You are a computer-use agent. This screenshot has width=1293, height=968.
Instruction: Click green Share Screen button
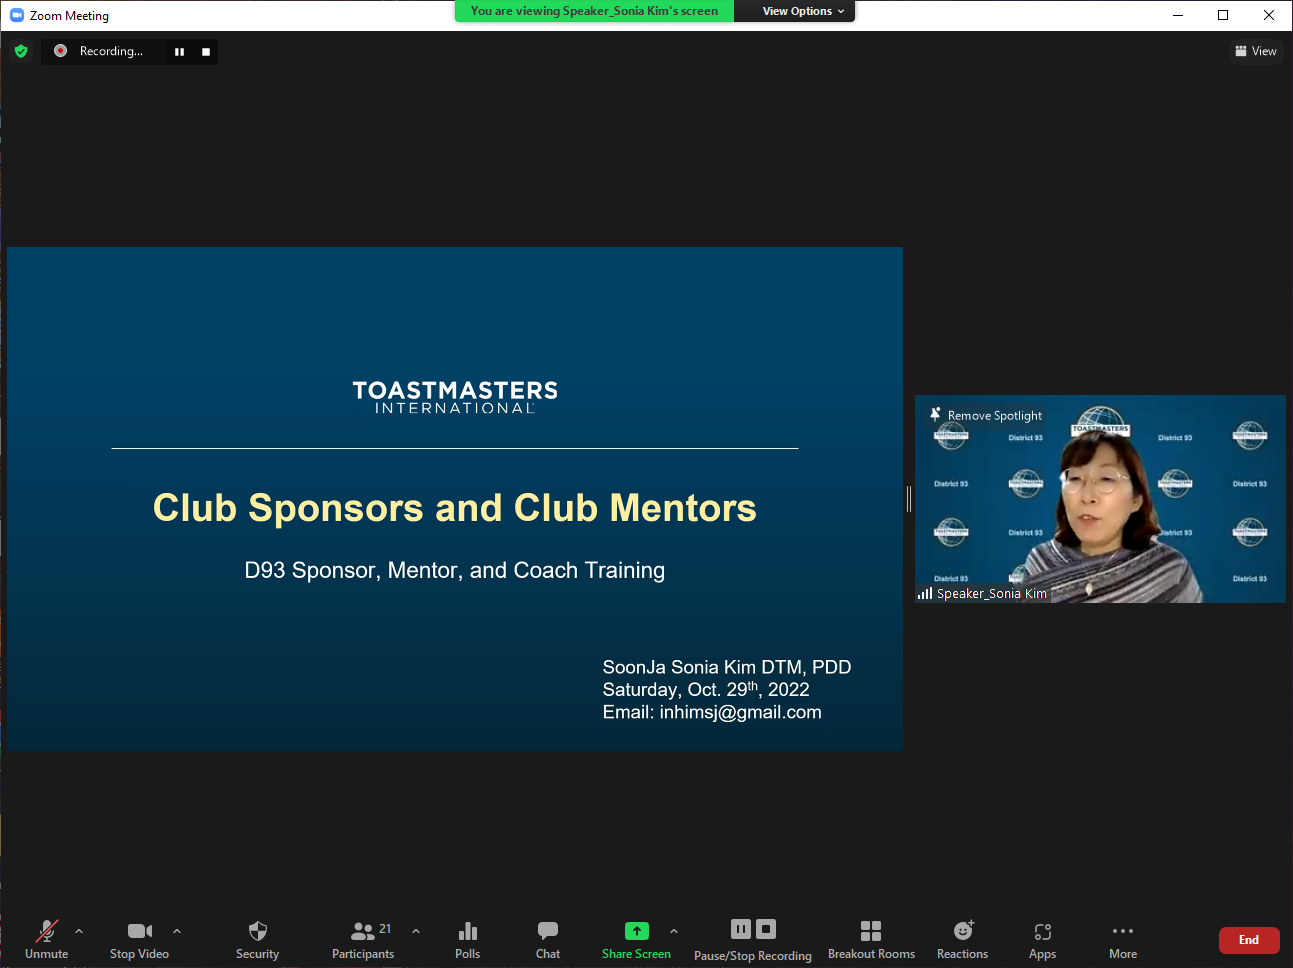pyautogui.click(x=637, y=939)
